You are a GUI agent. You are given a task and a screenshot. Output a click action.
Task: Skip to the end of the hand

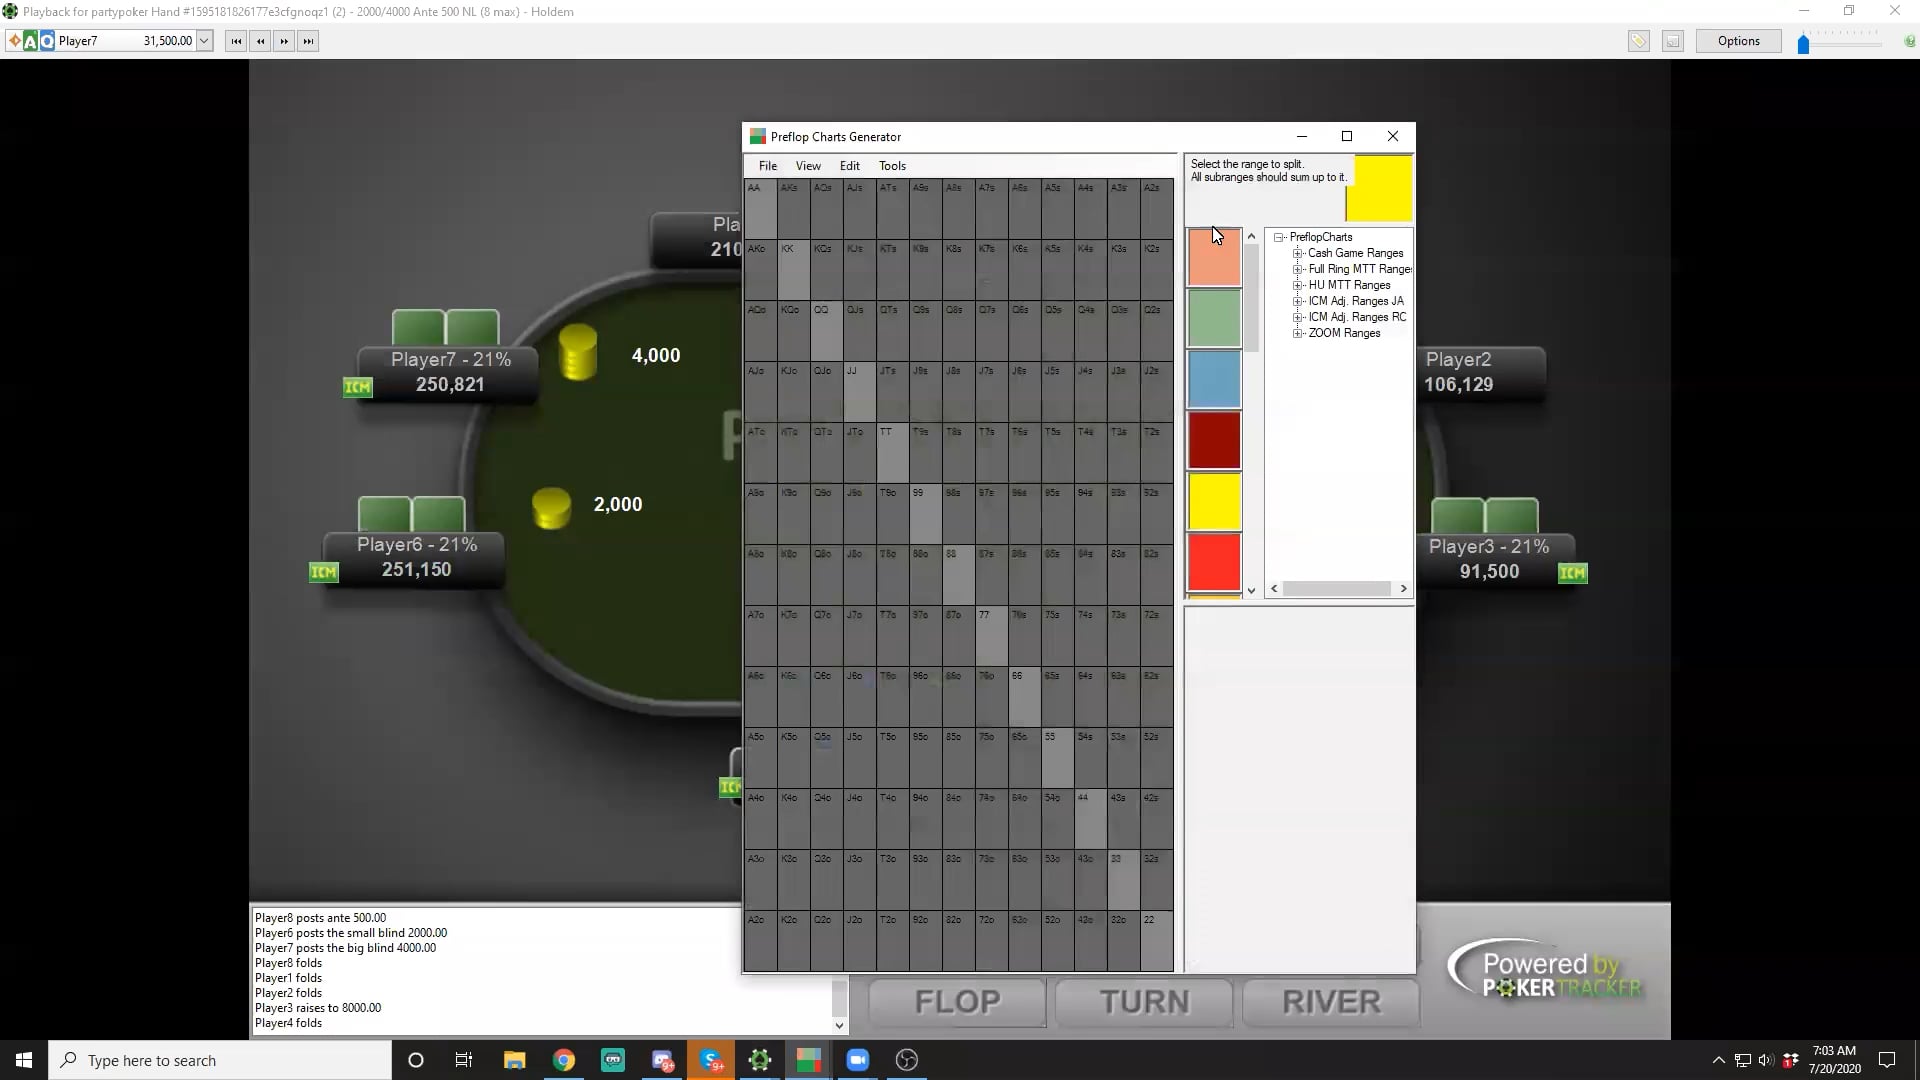click(x=308, y=41)
